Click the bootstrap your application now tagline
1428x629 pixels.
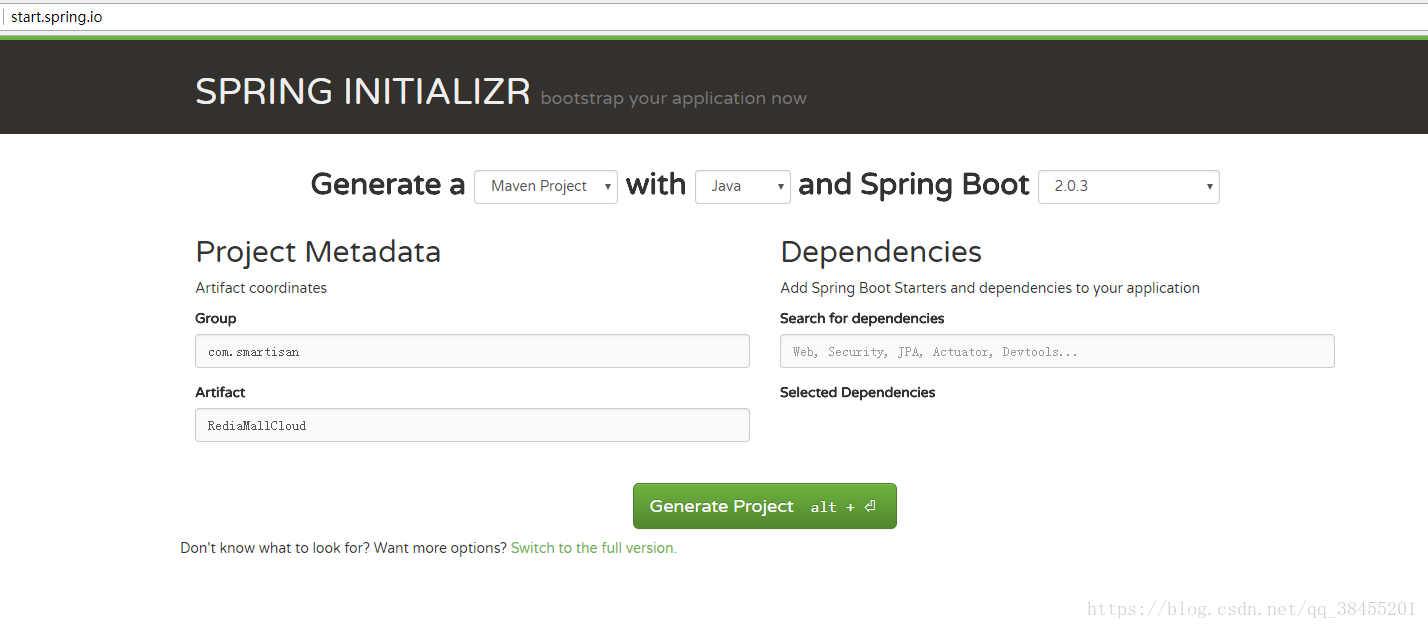click(673, 98)
